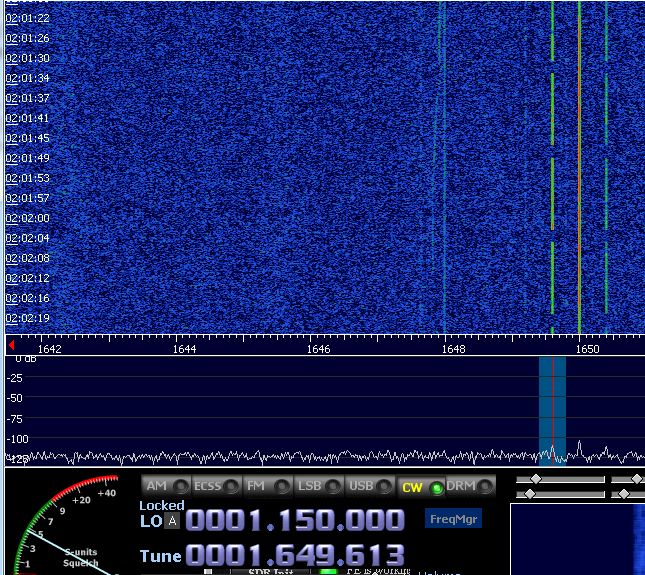Click the red tuning line in spectrum

(554, 411)
